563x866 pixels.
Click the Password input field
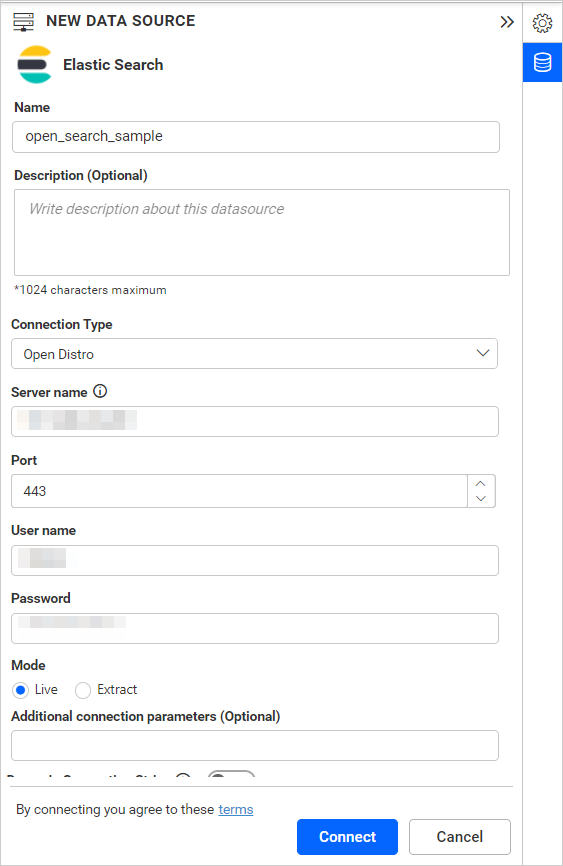point(255,629)
